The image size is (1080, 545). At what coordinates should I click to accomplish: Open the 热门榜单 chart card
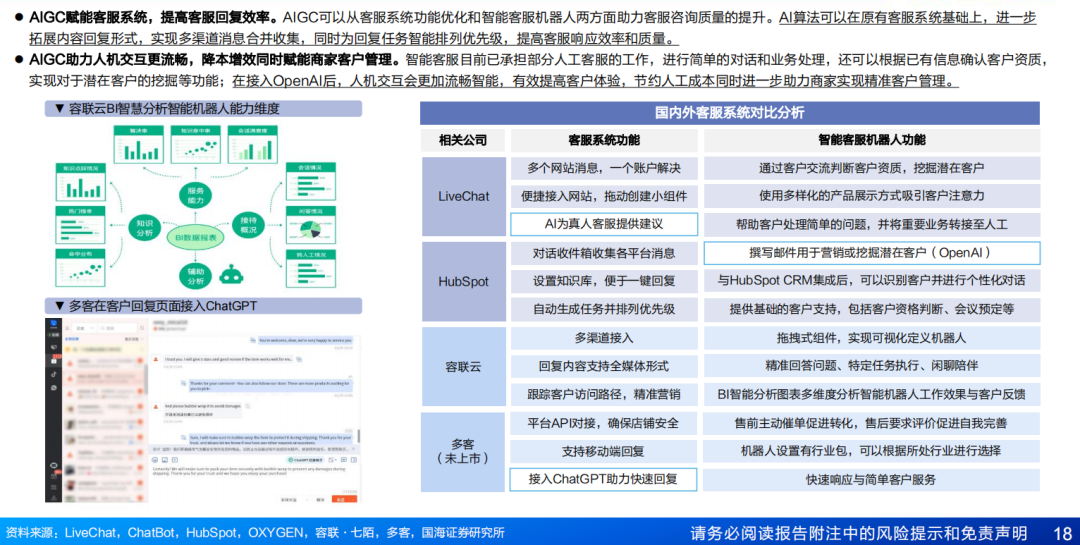(x=81, y=225)
